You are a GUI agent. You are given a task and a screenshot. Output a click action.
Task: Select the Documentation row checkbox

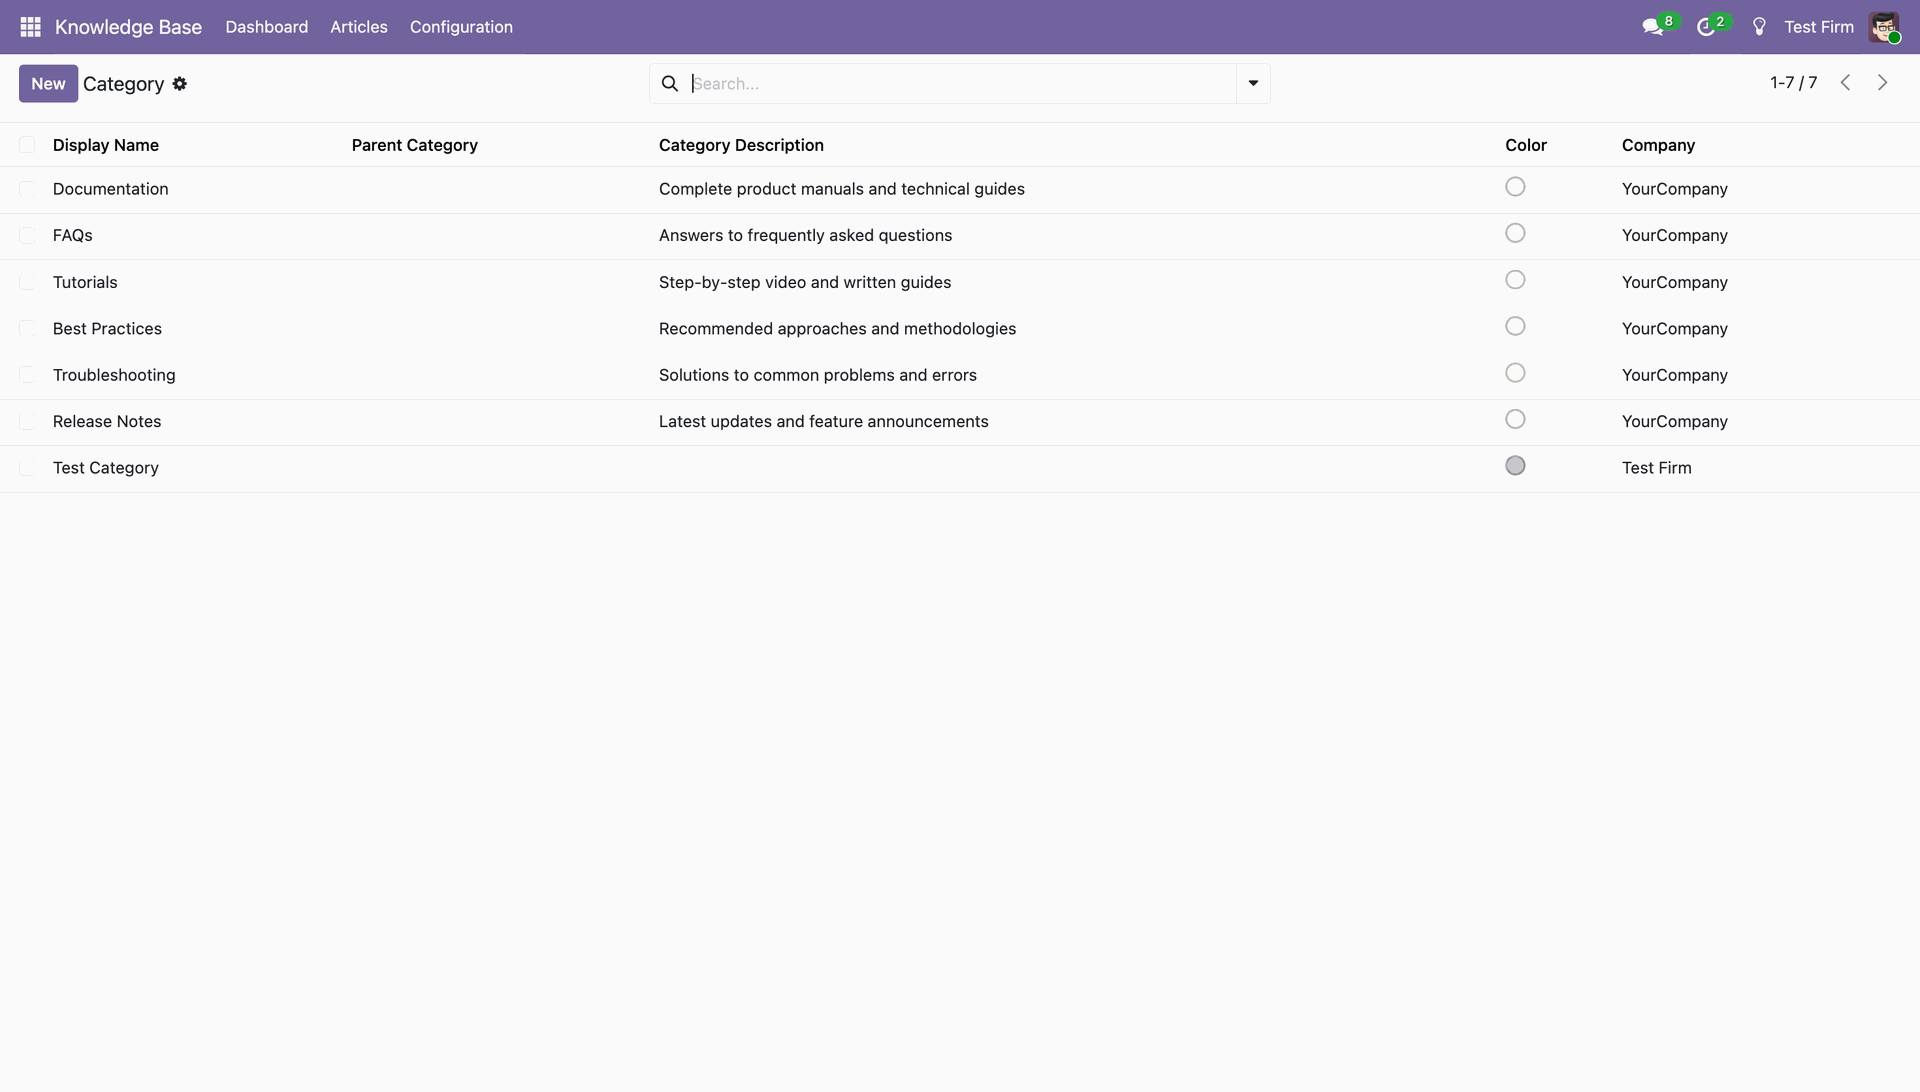click(x=27, y=189)
